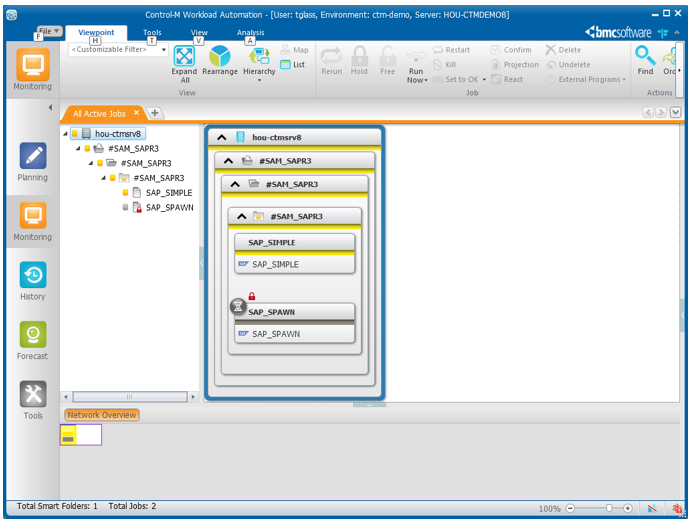Open the tab list dropdown

click(x=675, y=112)
